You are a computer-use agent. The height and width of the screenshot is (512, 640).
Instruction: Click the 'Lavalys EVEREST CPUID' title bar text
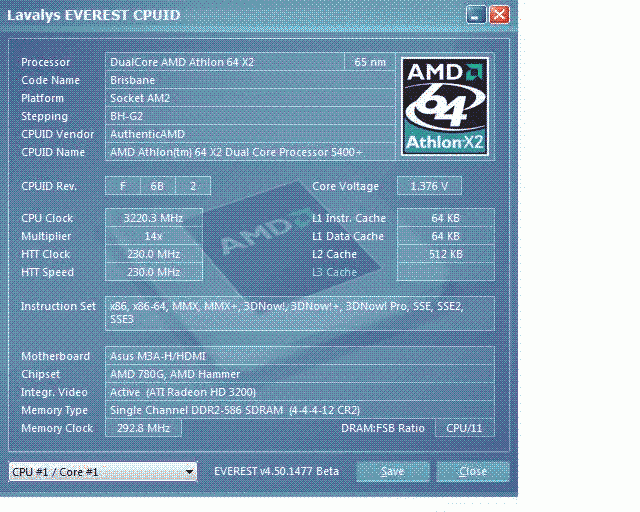tap(94, 15)
